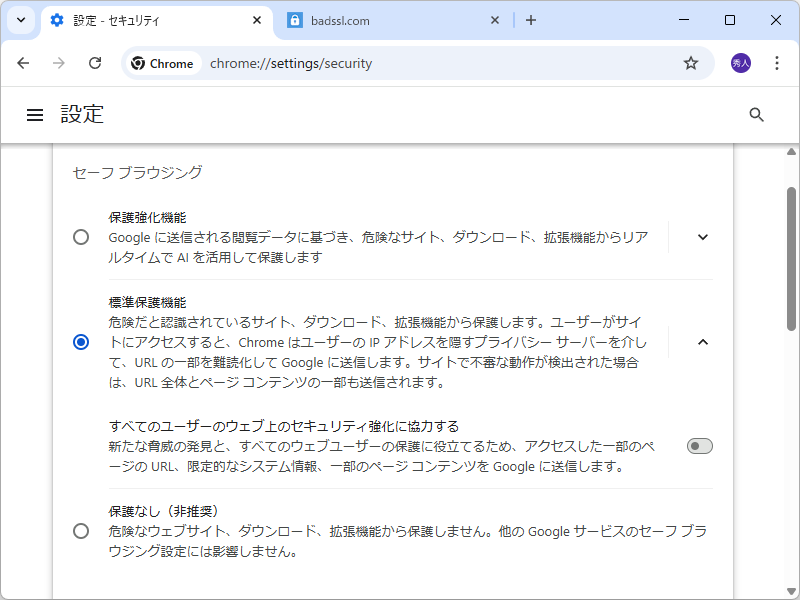Screen dimensions: 800x600
Task: Open the tab search dropdown
Action: [x=20, y=20]
